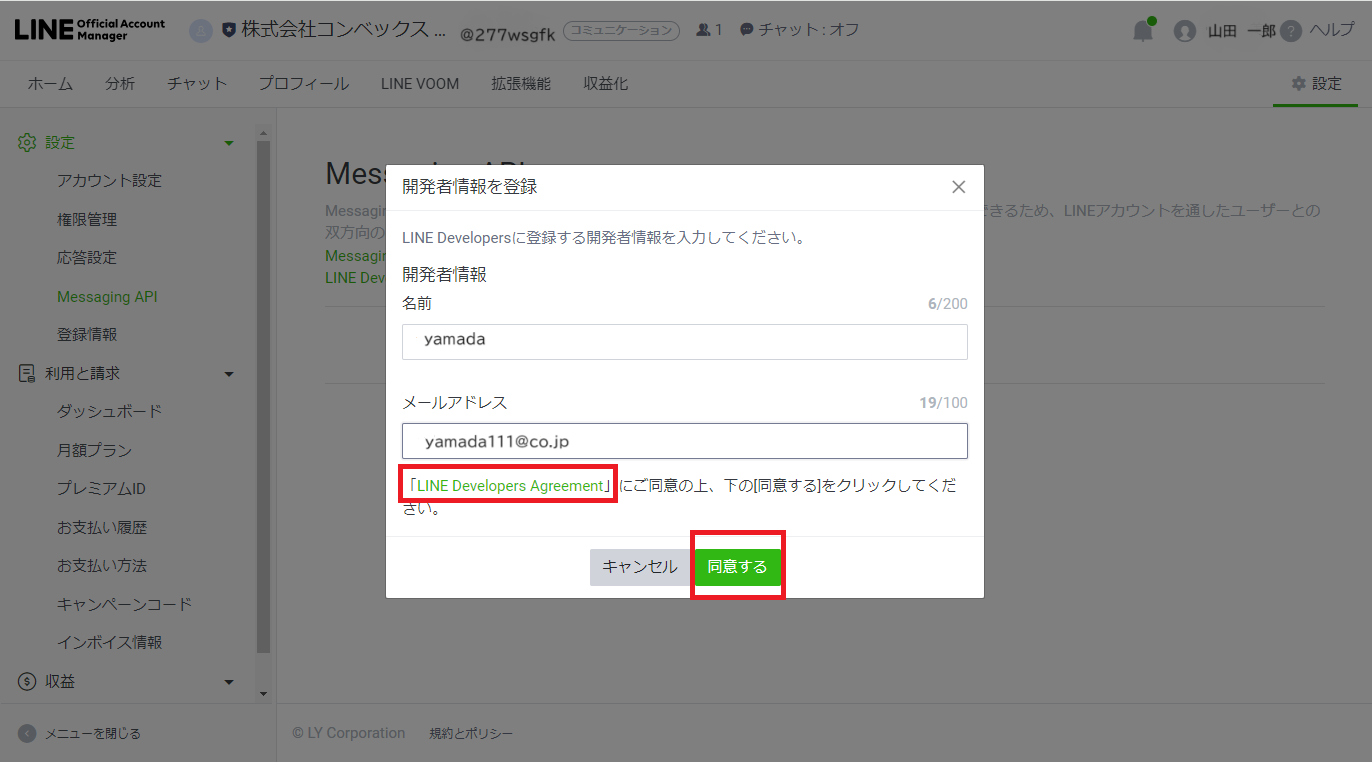
Task: Open お支払い方法 in the sidebar
Action: [x=102, y=566]
